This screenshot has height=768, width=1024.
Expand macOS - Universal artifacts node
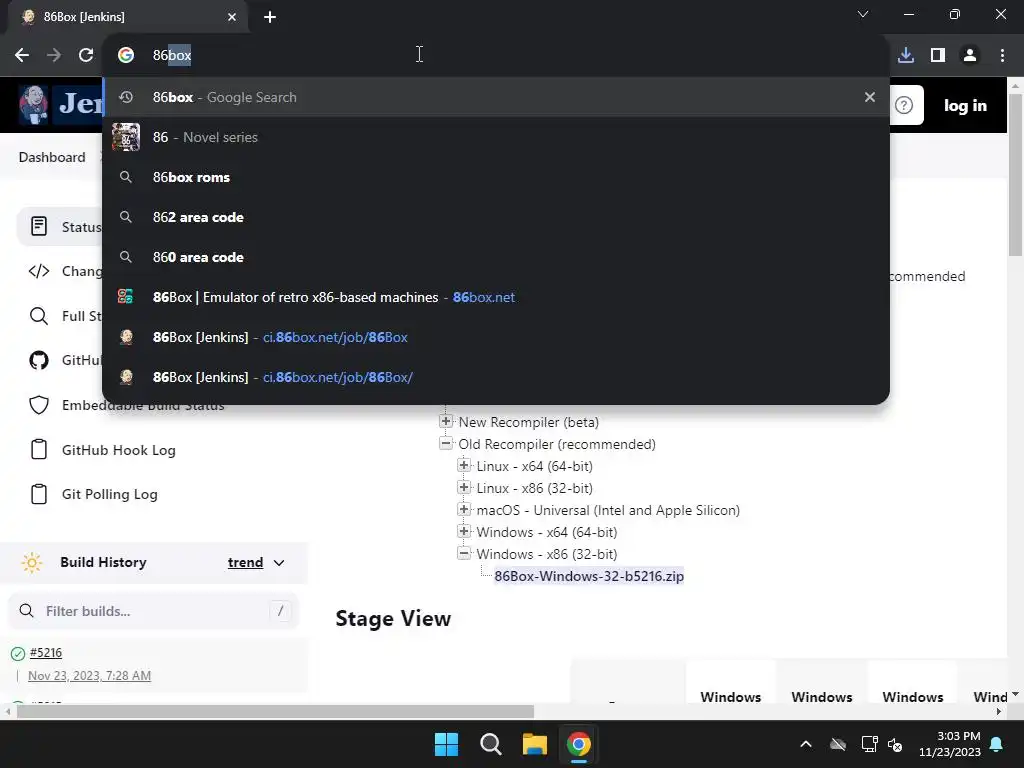click(464, 509)
